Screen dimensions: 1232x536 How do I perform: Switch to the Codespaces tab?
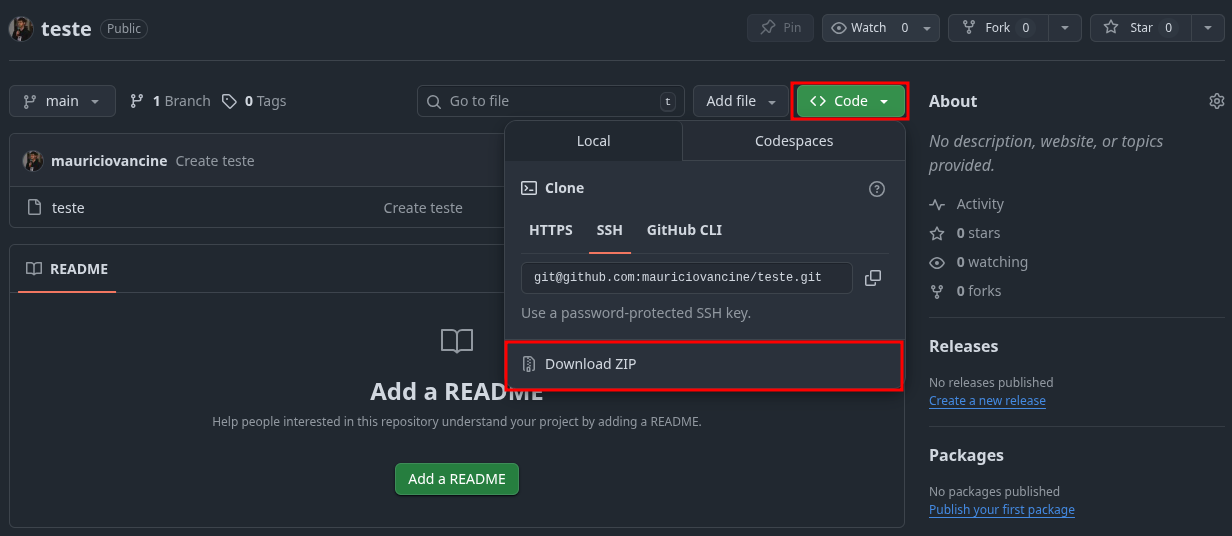(794, 141)
